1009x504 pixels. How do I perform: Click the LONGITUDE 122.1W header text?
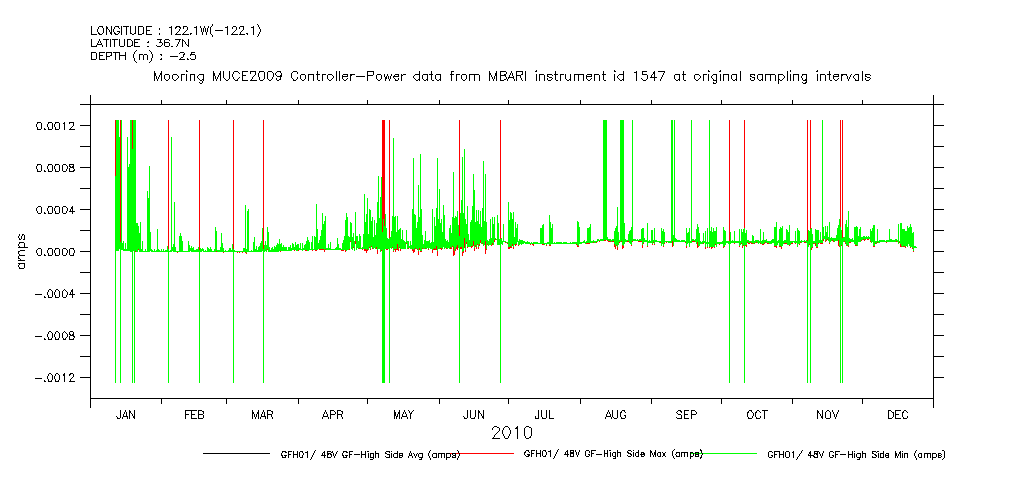click(176, 31)
